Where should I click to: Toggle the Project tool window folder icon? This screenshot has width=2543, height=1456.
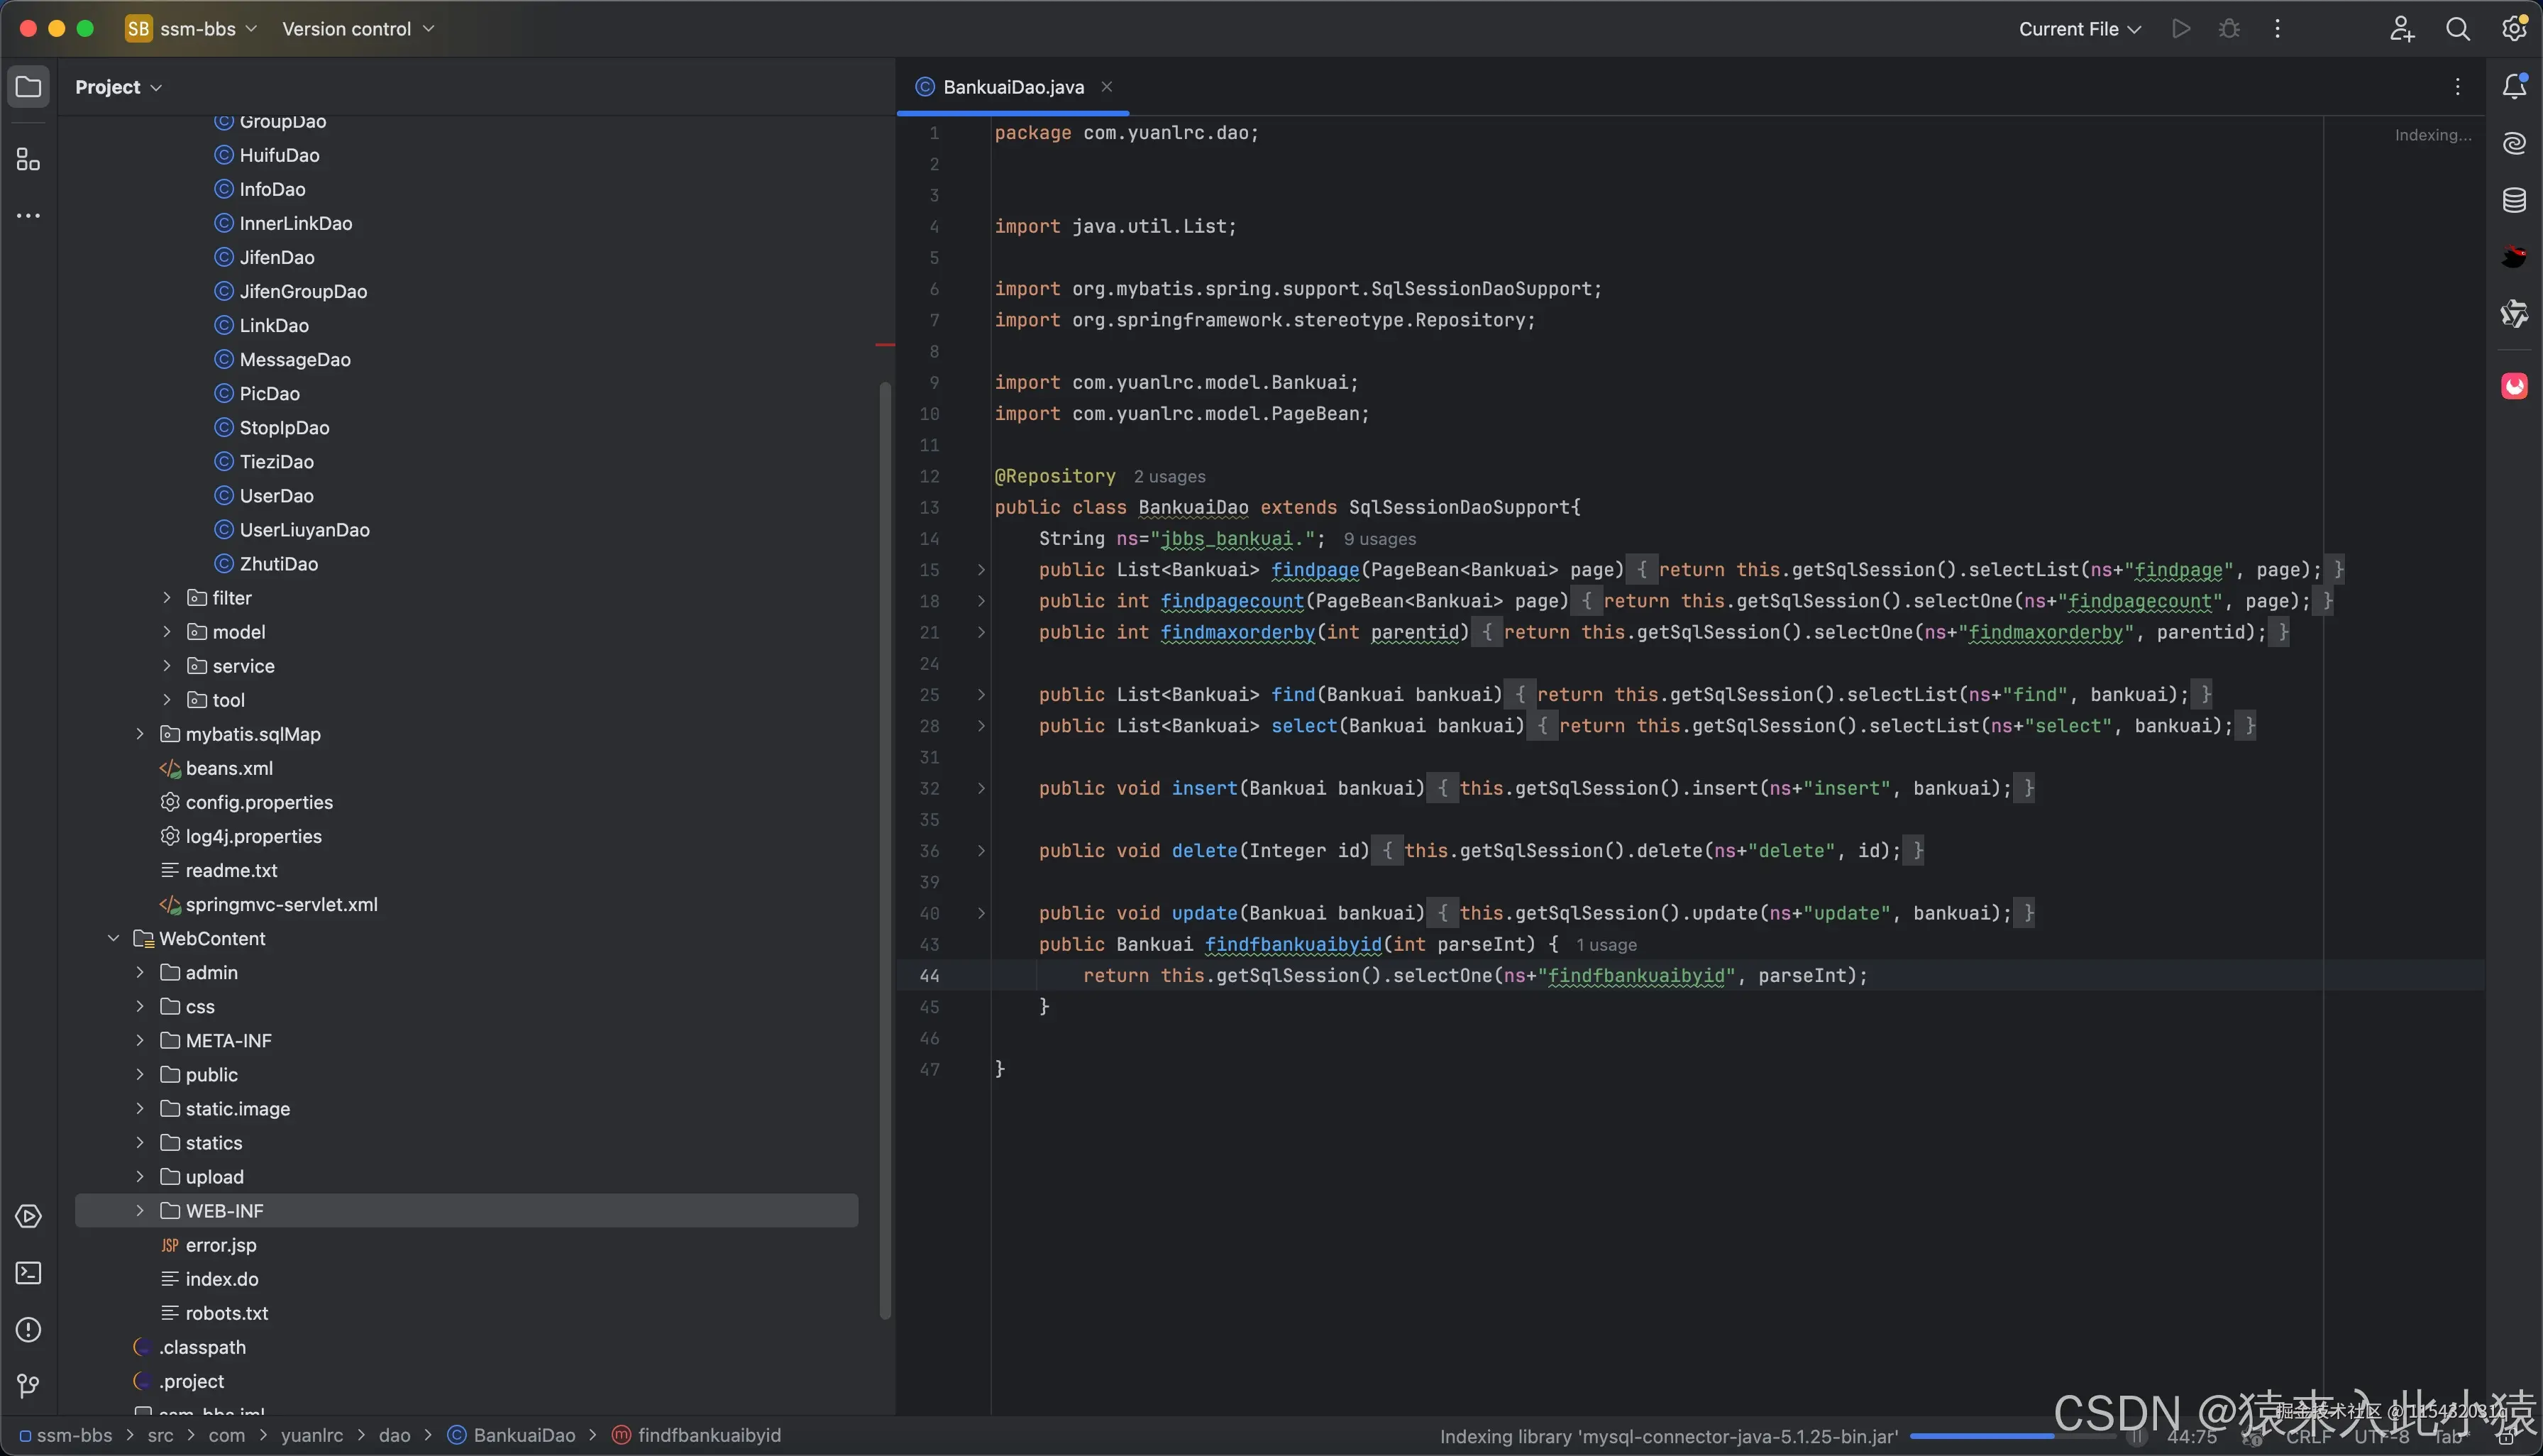pos(28,87)
